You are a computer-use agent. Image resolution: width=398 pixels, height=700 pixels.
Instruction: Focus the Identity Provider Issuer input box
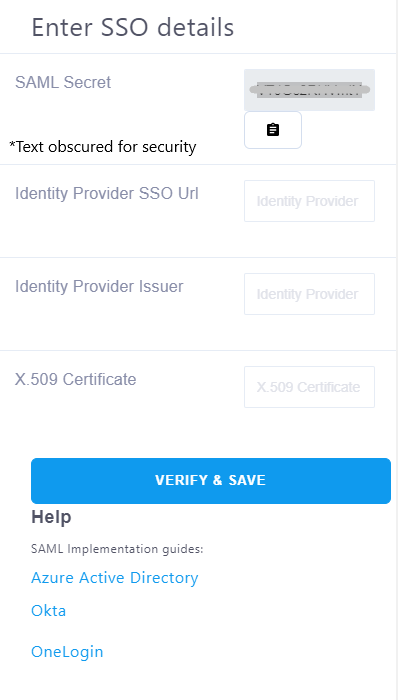coord(309,294)
